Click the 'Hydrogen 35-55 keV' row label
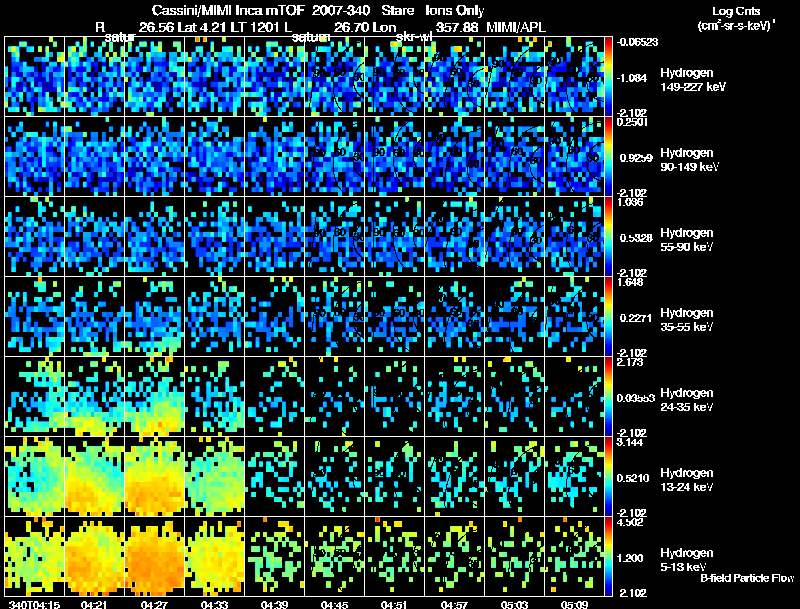The height and width of the screenshot is (609, 800). tap(687, 320)
